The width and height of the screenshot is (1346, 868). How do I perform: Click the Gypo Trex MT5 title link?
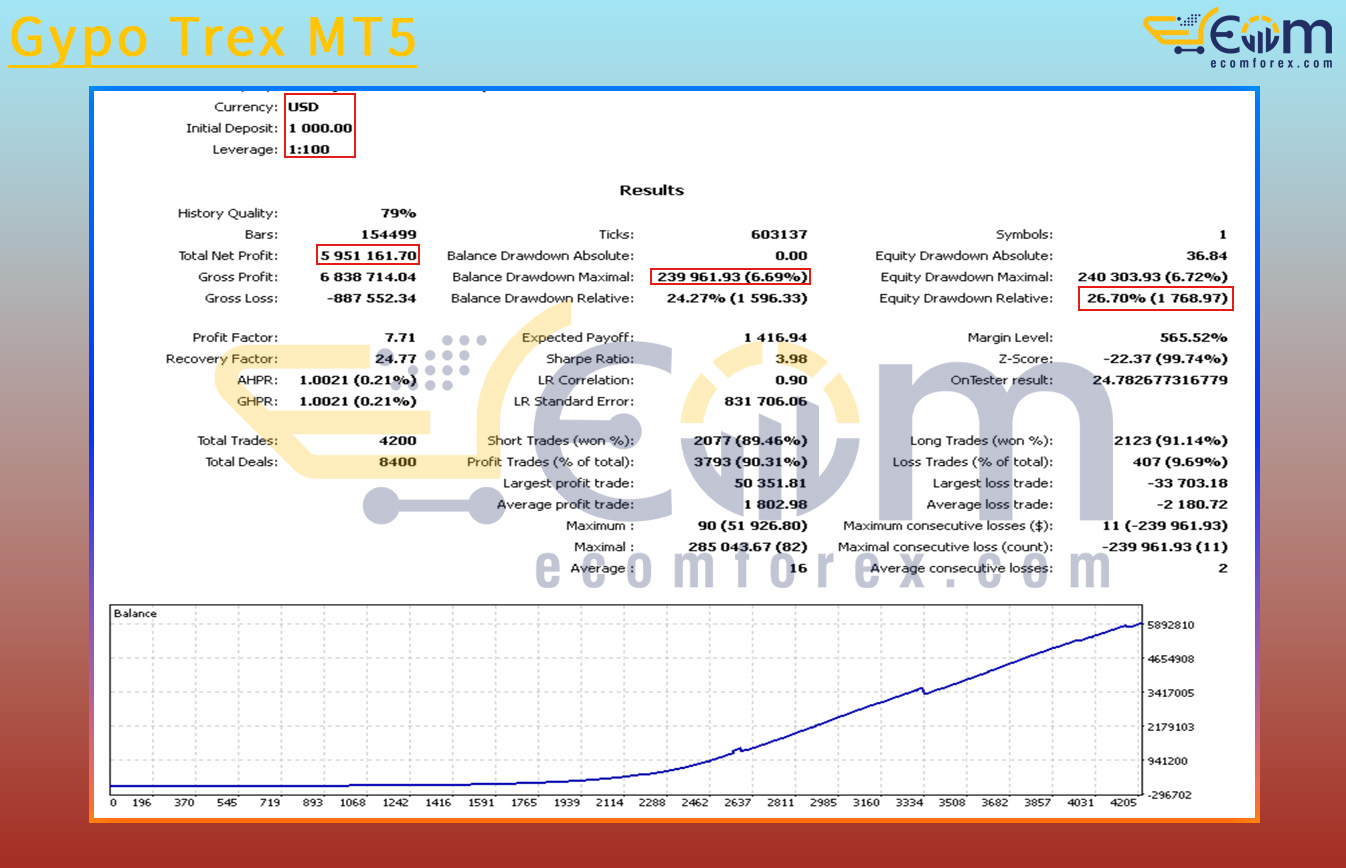pos(212,39)
